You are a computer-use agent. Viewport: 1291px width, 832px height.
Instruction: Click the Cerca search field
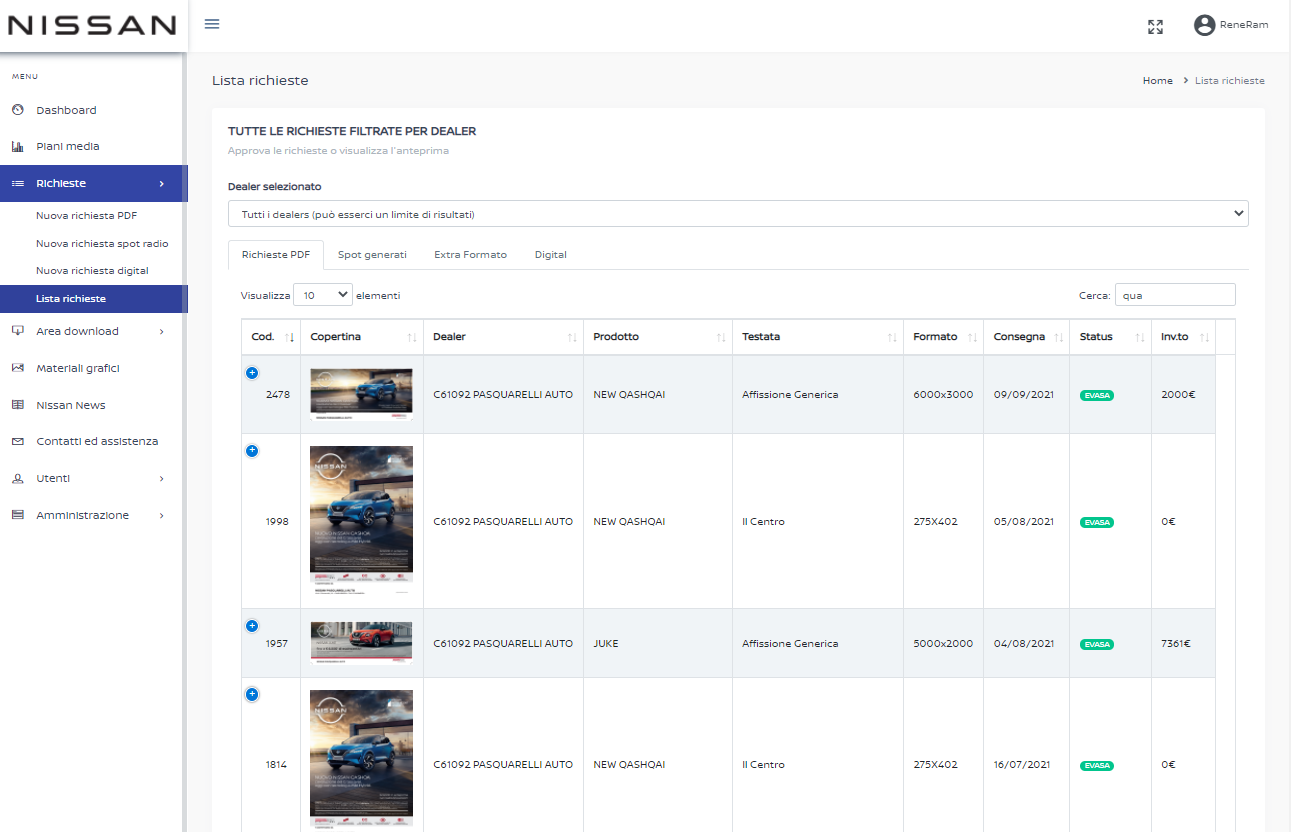tap(1175, 295)
